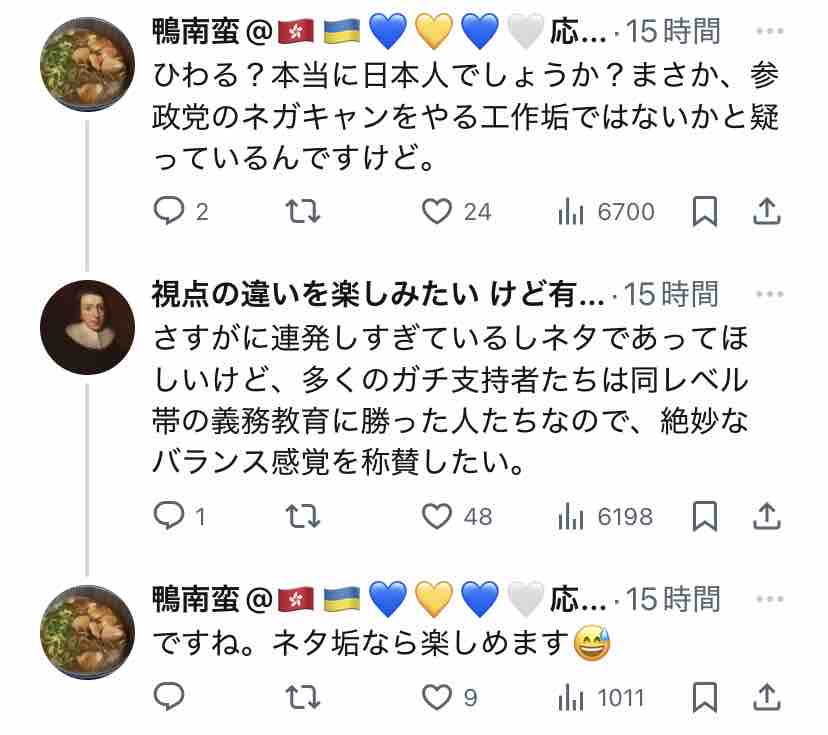Open more options on first tweet

pos(769,31)
